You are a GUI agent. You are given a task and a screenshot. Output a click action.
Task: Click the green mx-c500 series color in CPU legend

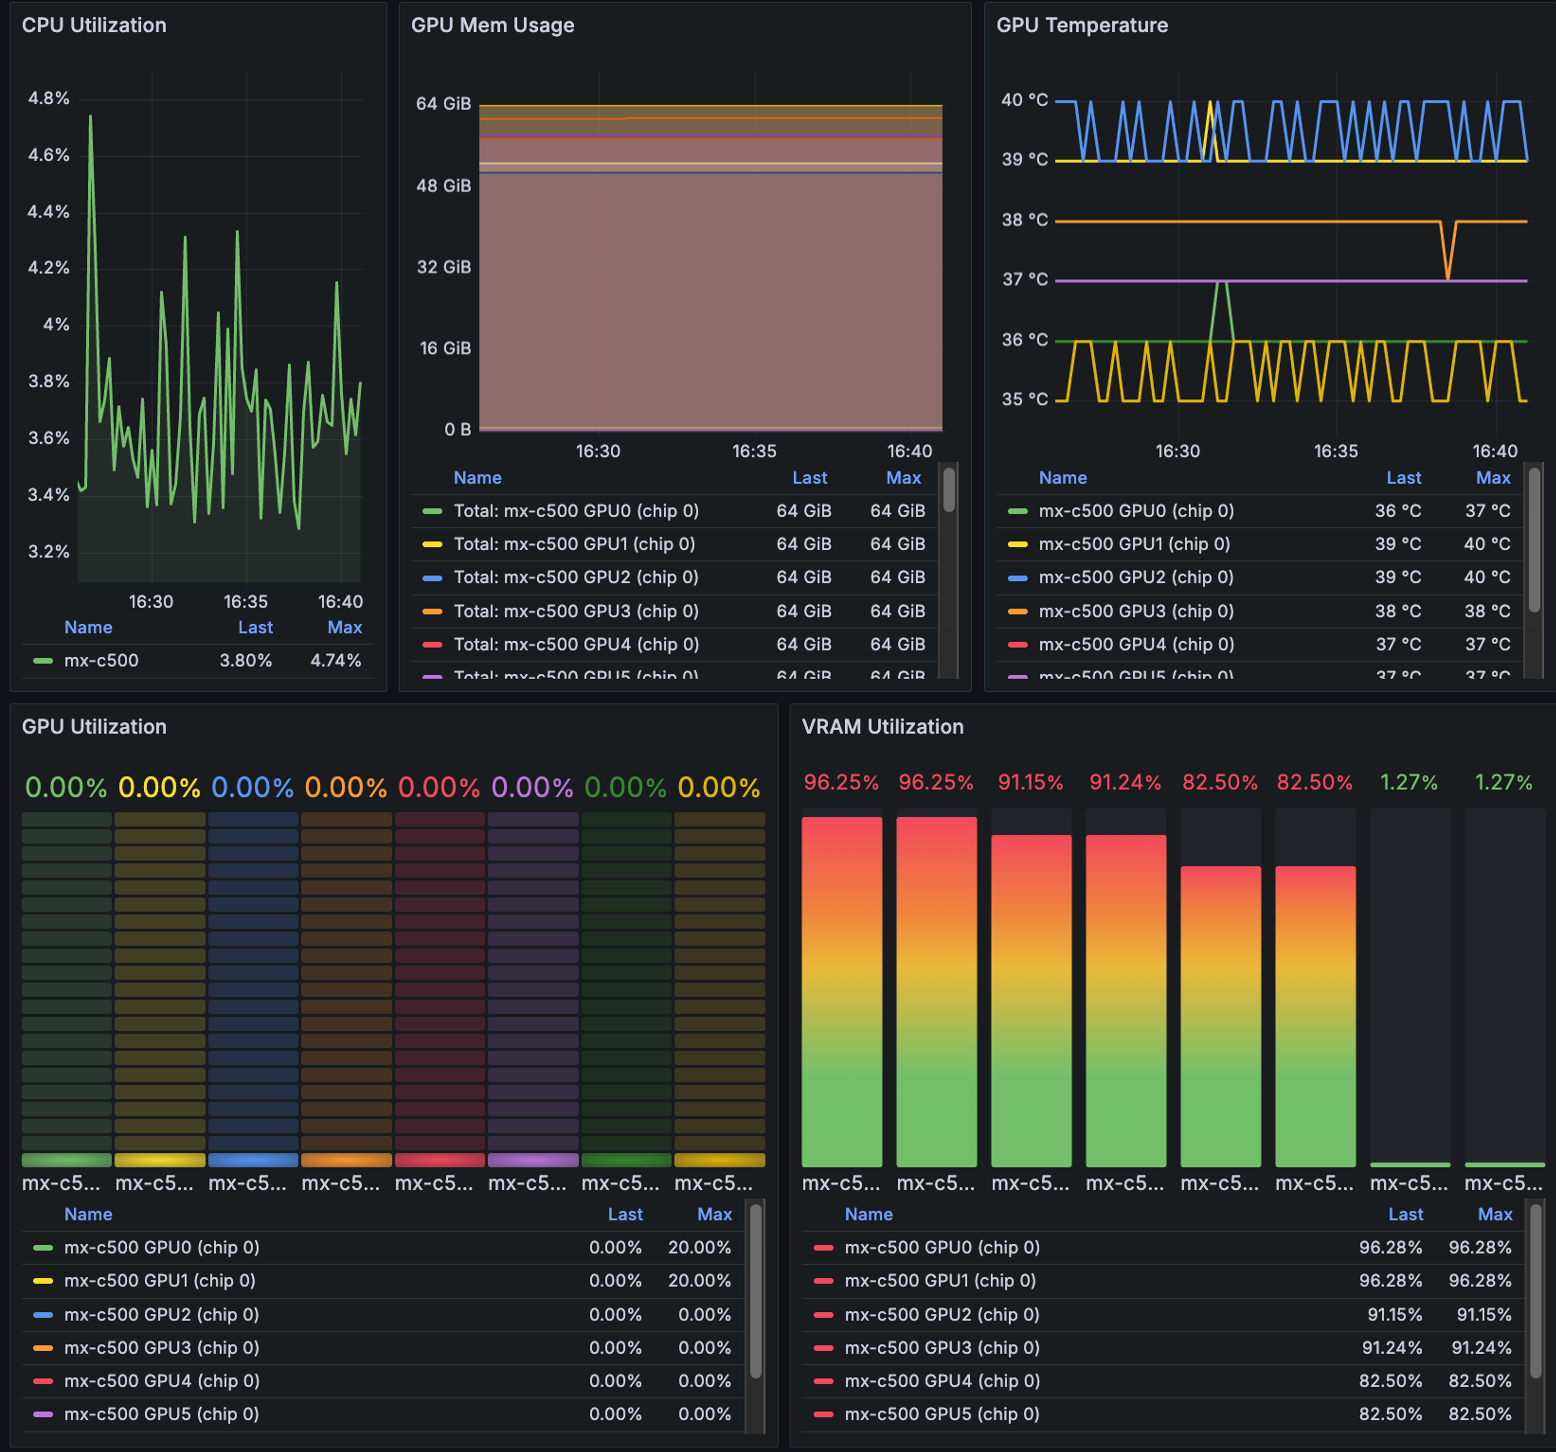[x=43, y=661]
